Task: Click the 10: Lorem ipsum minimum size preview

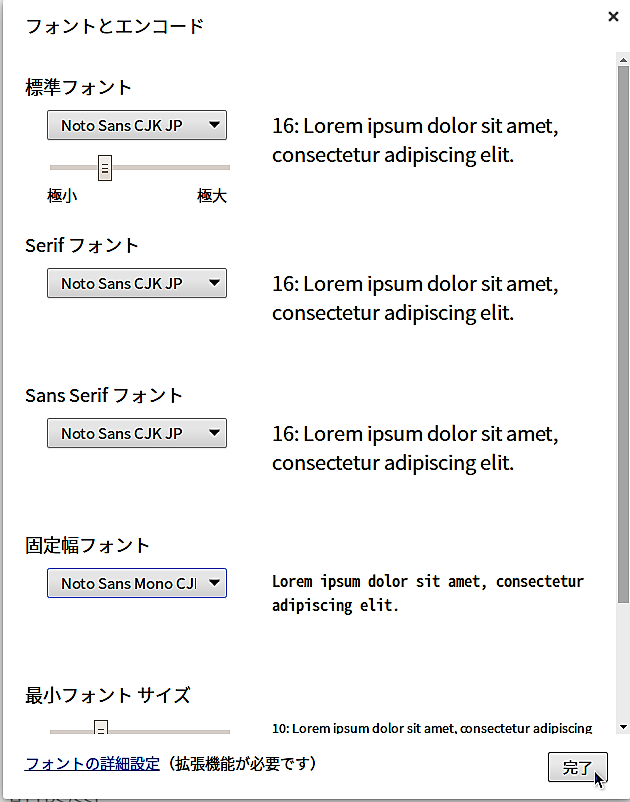Action: pos(432,728)
